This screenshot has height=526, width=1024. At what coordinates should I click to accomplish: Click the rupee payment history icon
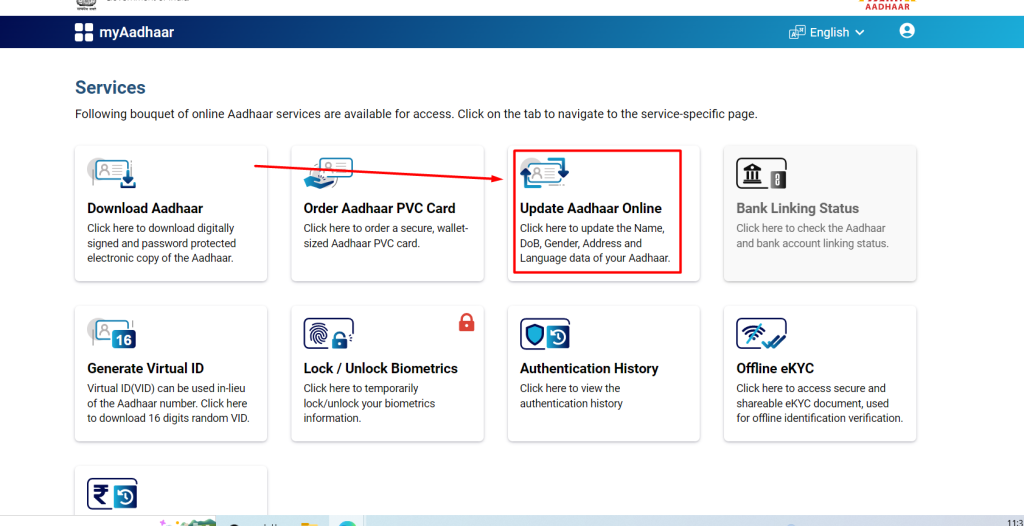tap(112, 493)
